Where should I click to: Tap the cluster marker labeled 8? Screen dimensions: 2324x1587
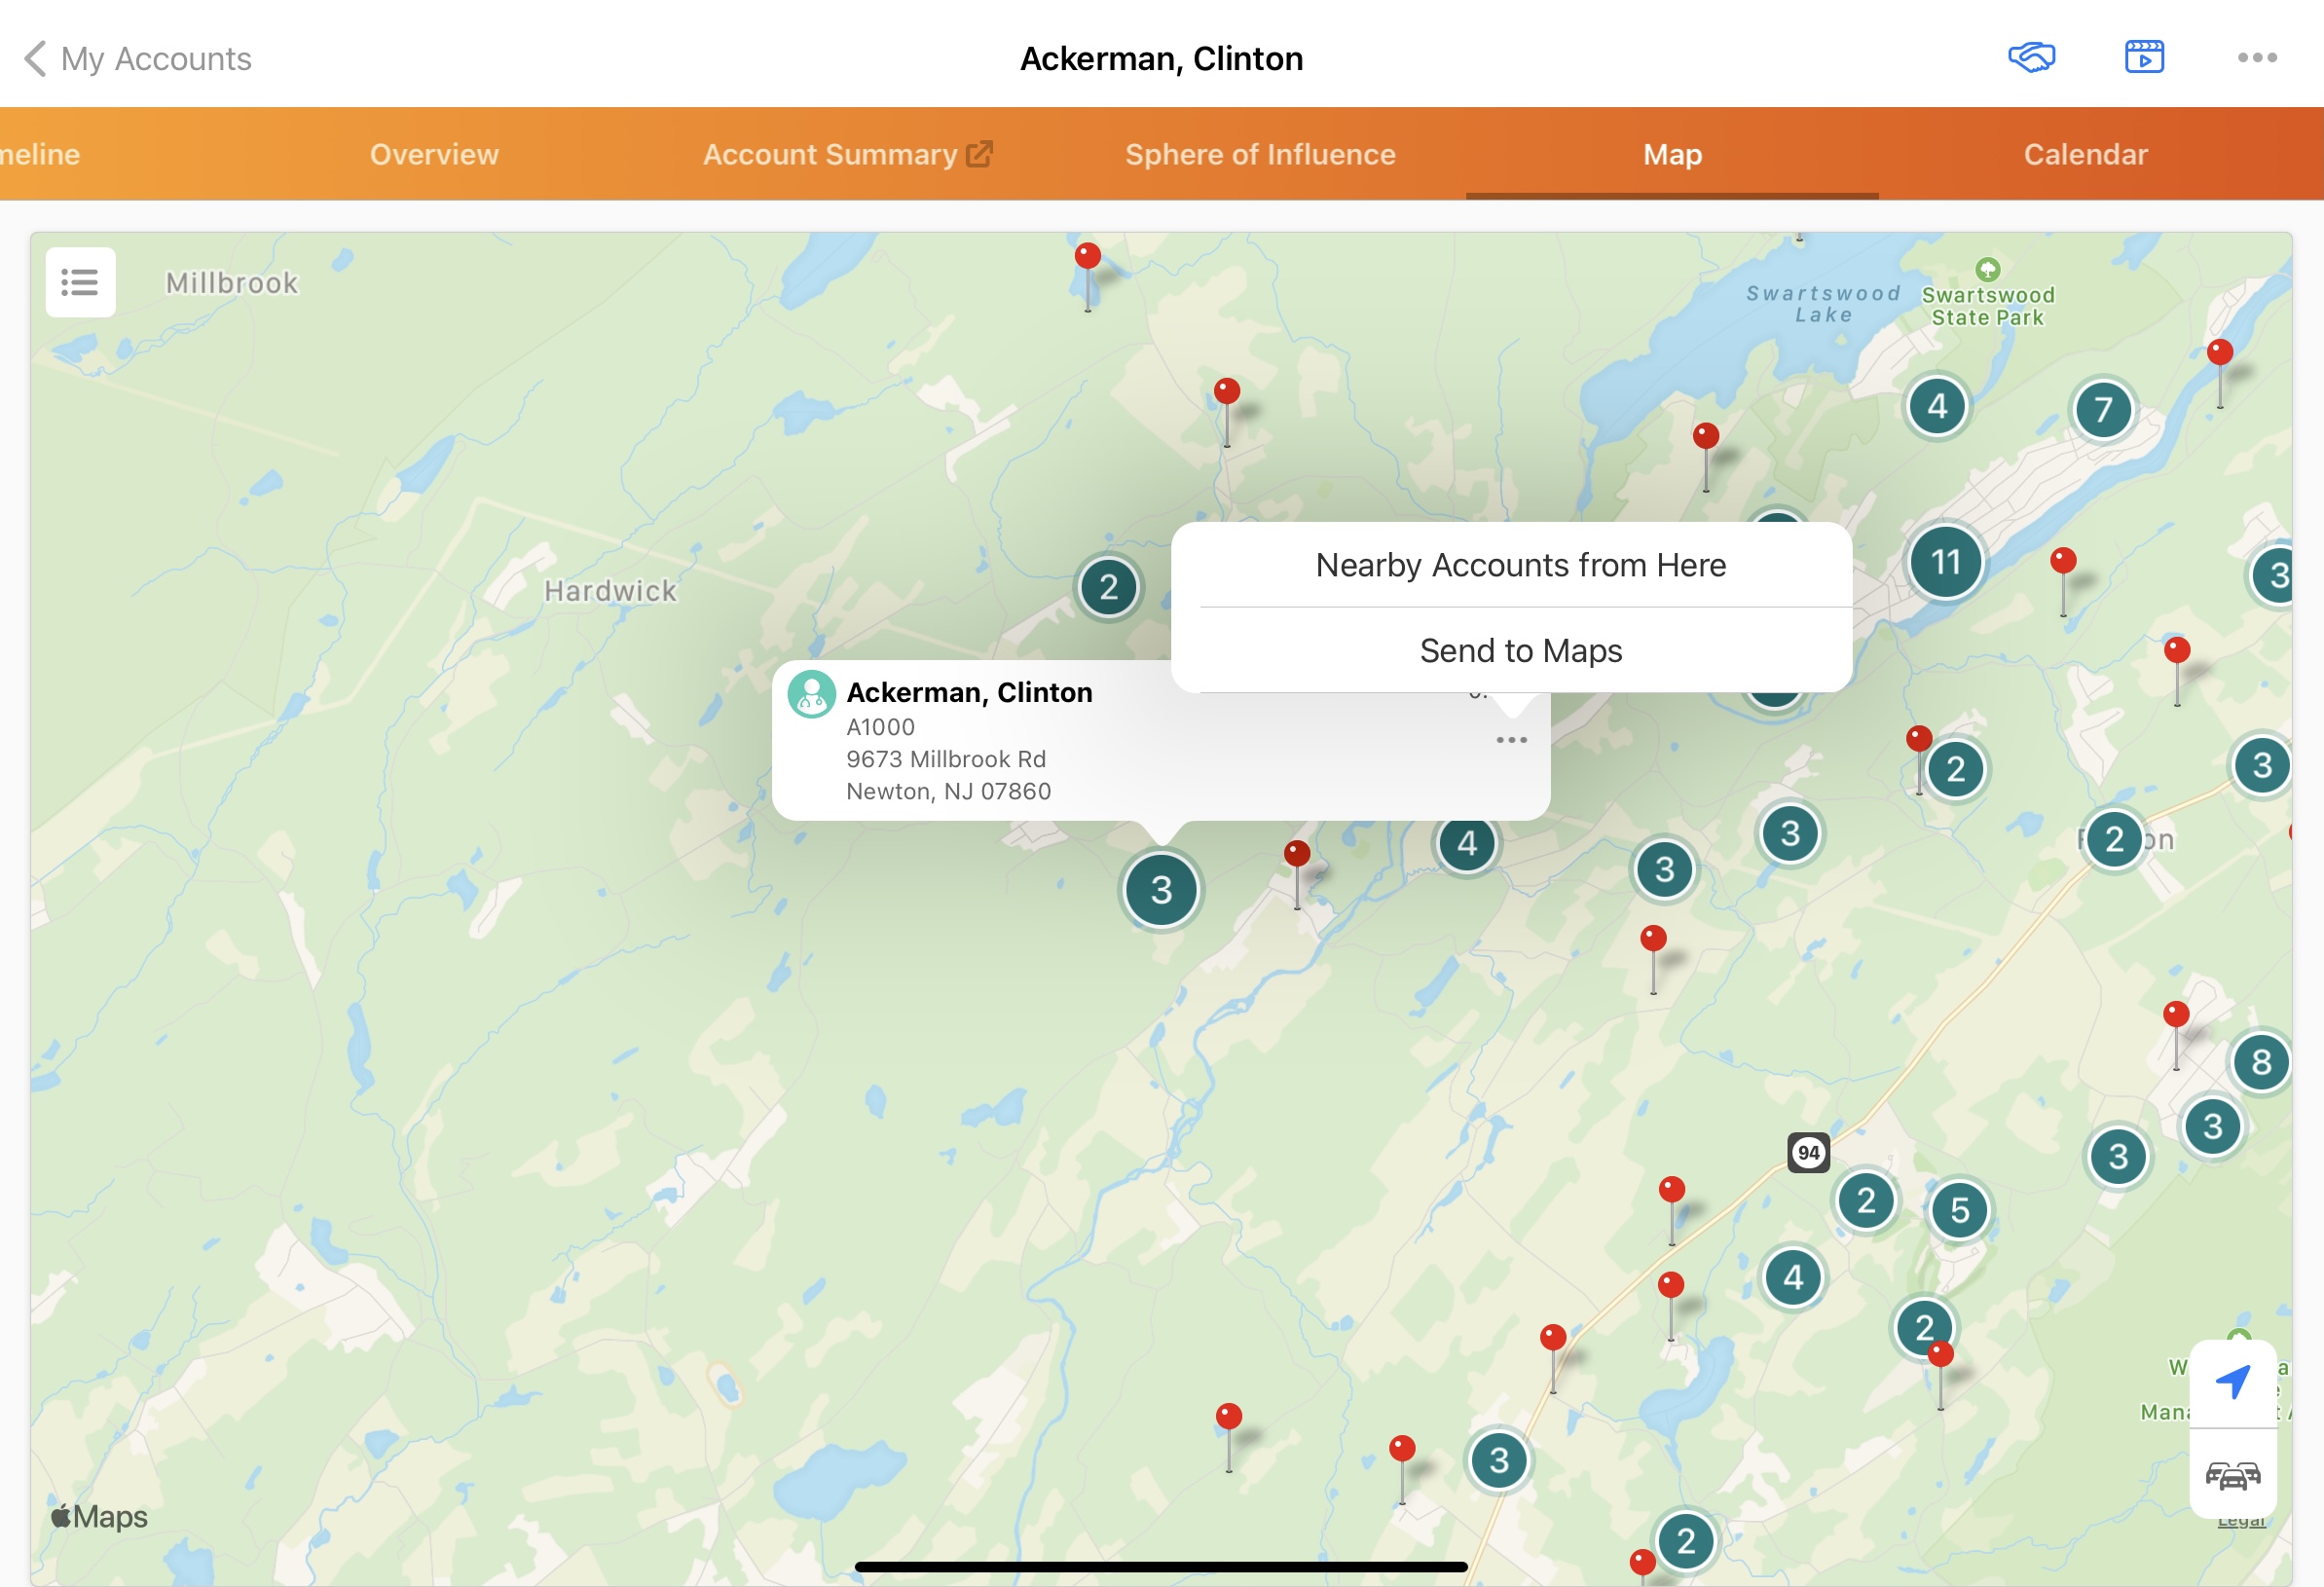2260,1062
